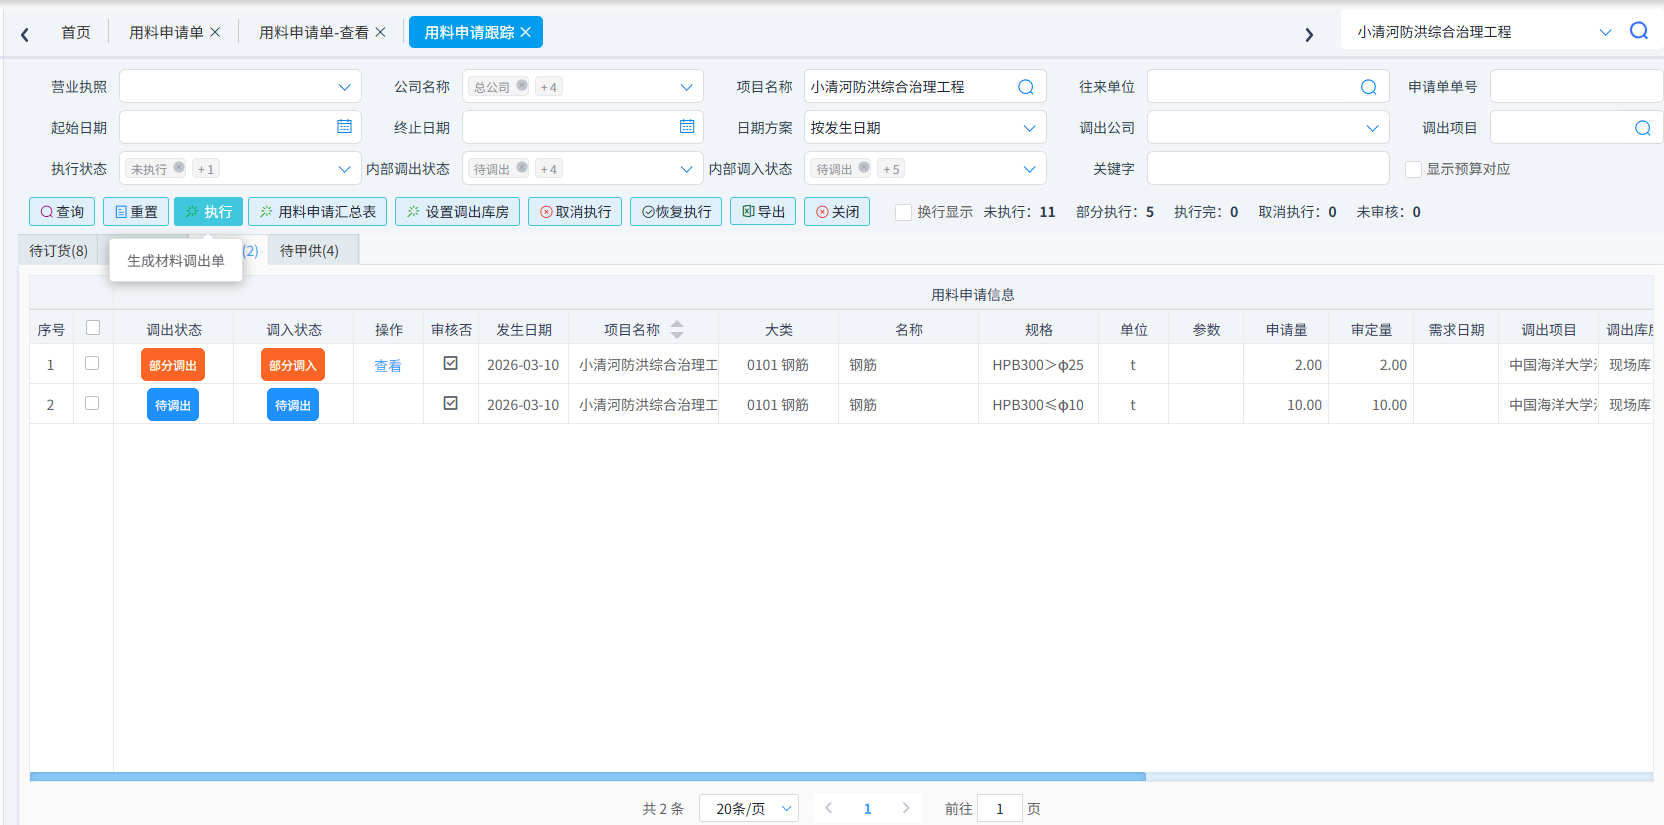Image resolution: width=1664 pixels, height=825 pixels.
Task: Click the 重置 button
Action: coord(136,212)
